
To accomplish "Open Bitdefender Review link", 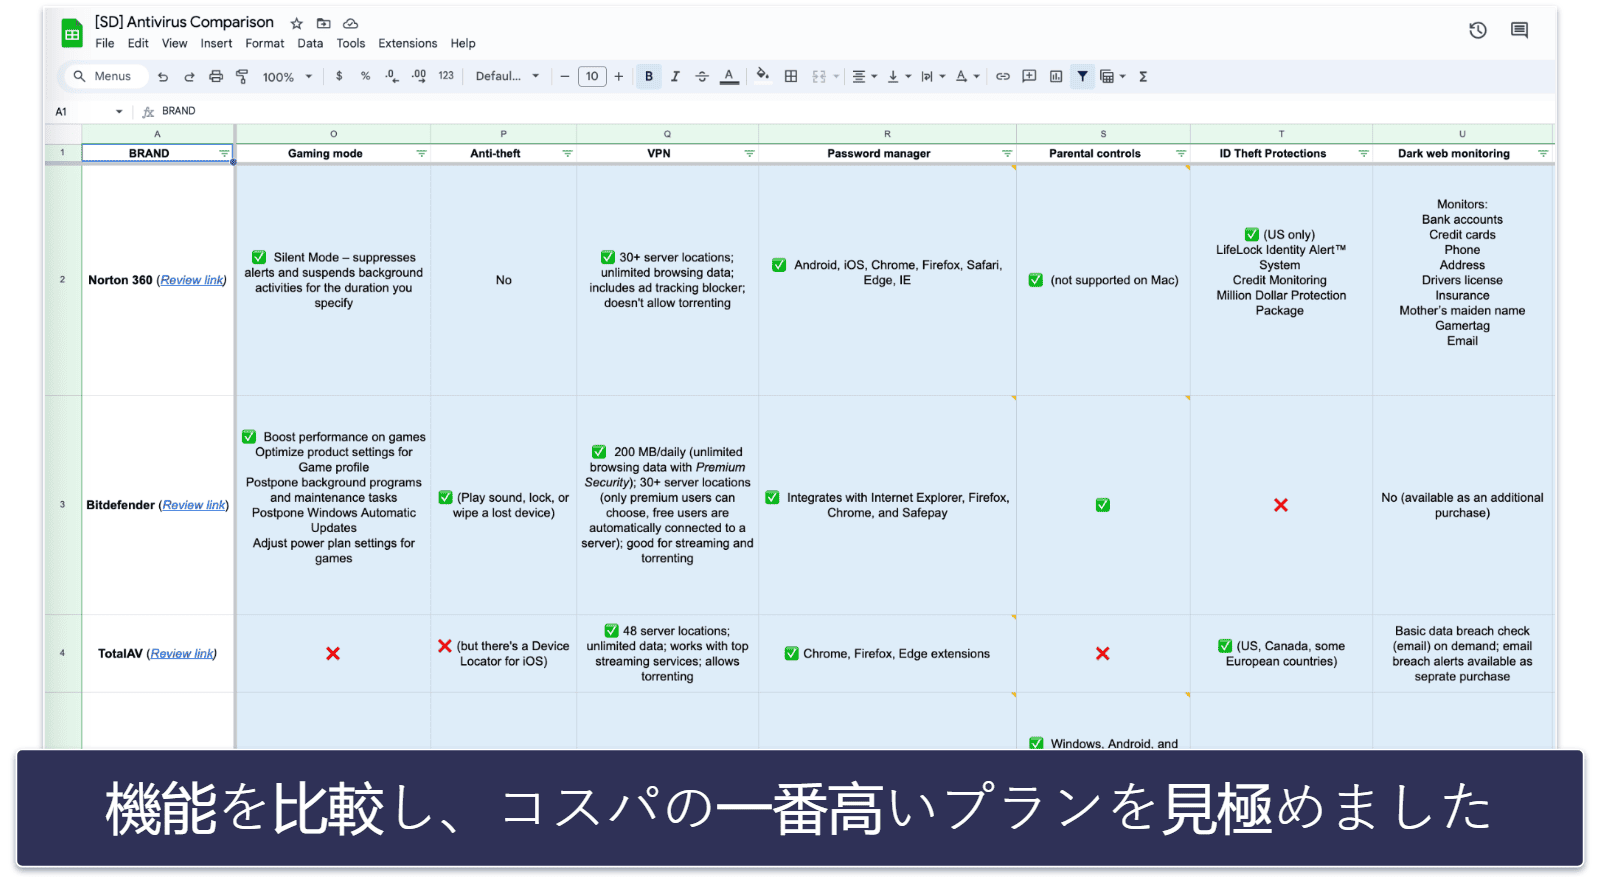I will coord(194,505).
